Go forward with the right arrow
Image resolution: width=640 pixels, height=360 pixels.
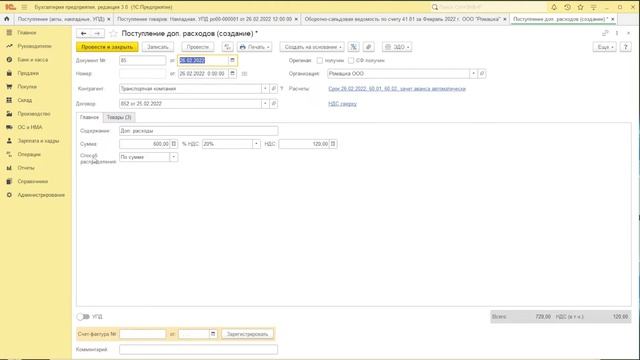click(97, 33)
